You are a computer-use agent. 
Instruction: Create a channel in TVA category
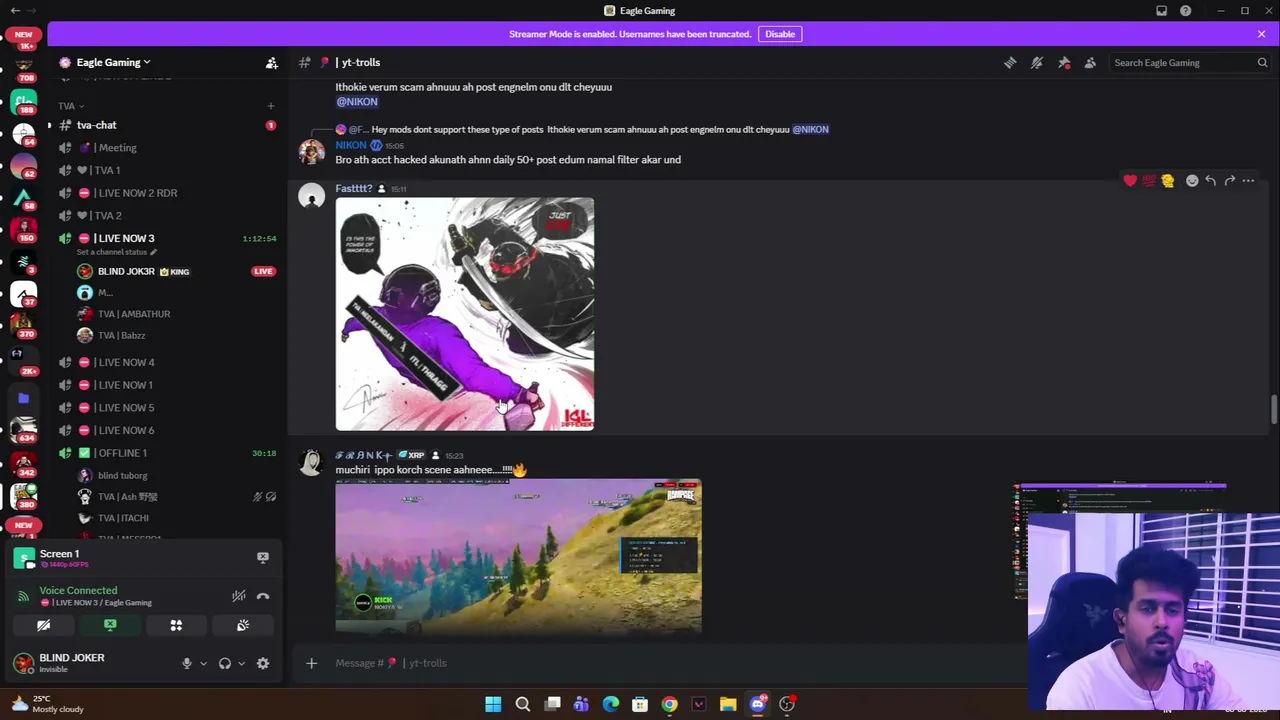[x=270, y=106]
